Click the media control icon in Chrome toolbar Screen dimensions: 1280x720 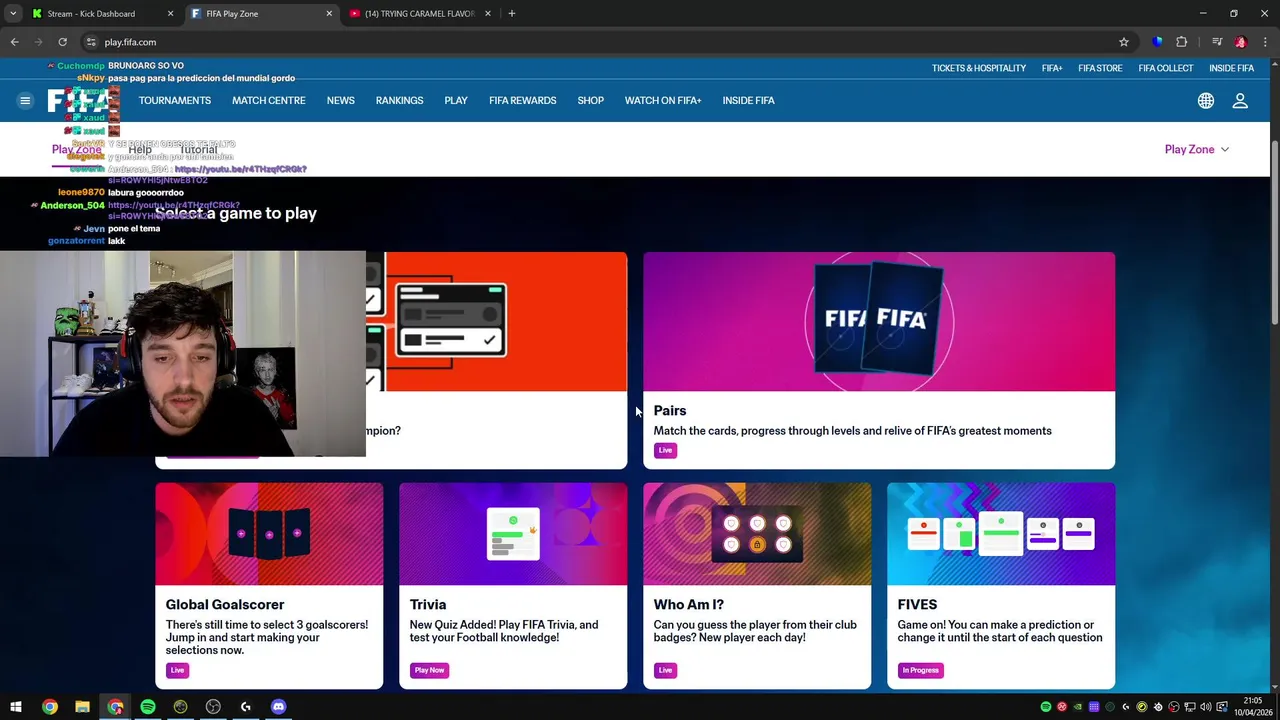click(1217, 42)
